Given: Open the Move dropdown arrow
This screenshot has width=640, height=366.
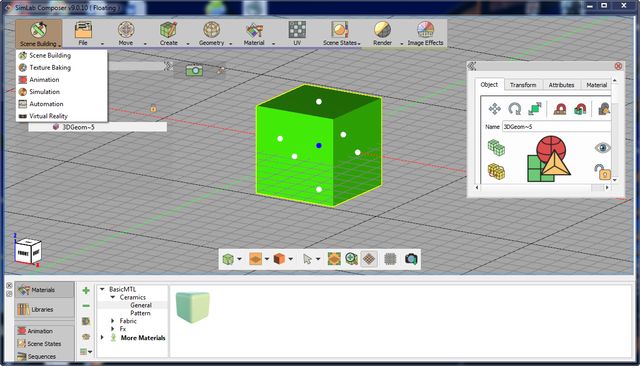Looking at the screenshot, I should click(x=145, y=44).
